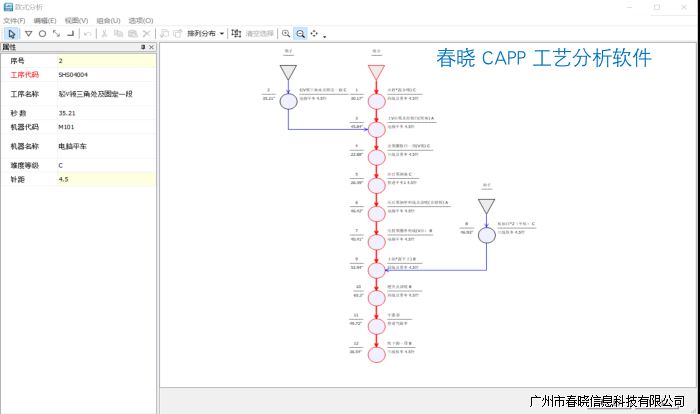Select the triangle shape tool
Image resolution: width=700 pixels, height=414 pixels.
point(28,34)
